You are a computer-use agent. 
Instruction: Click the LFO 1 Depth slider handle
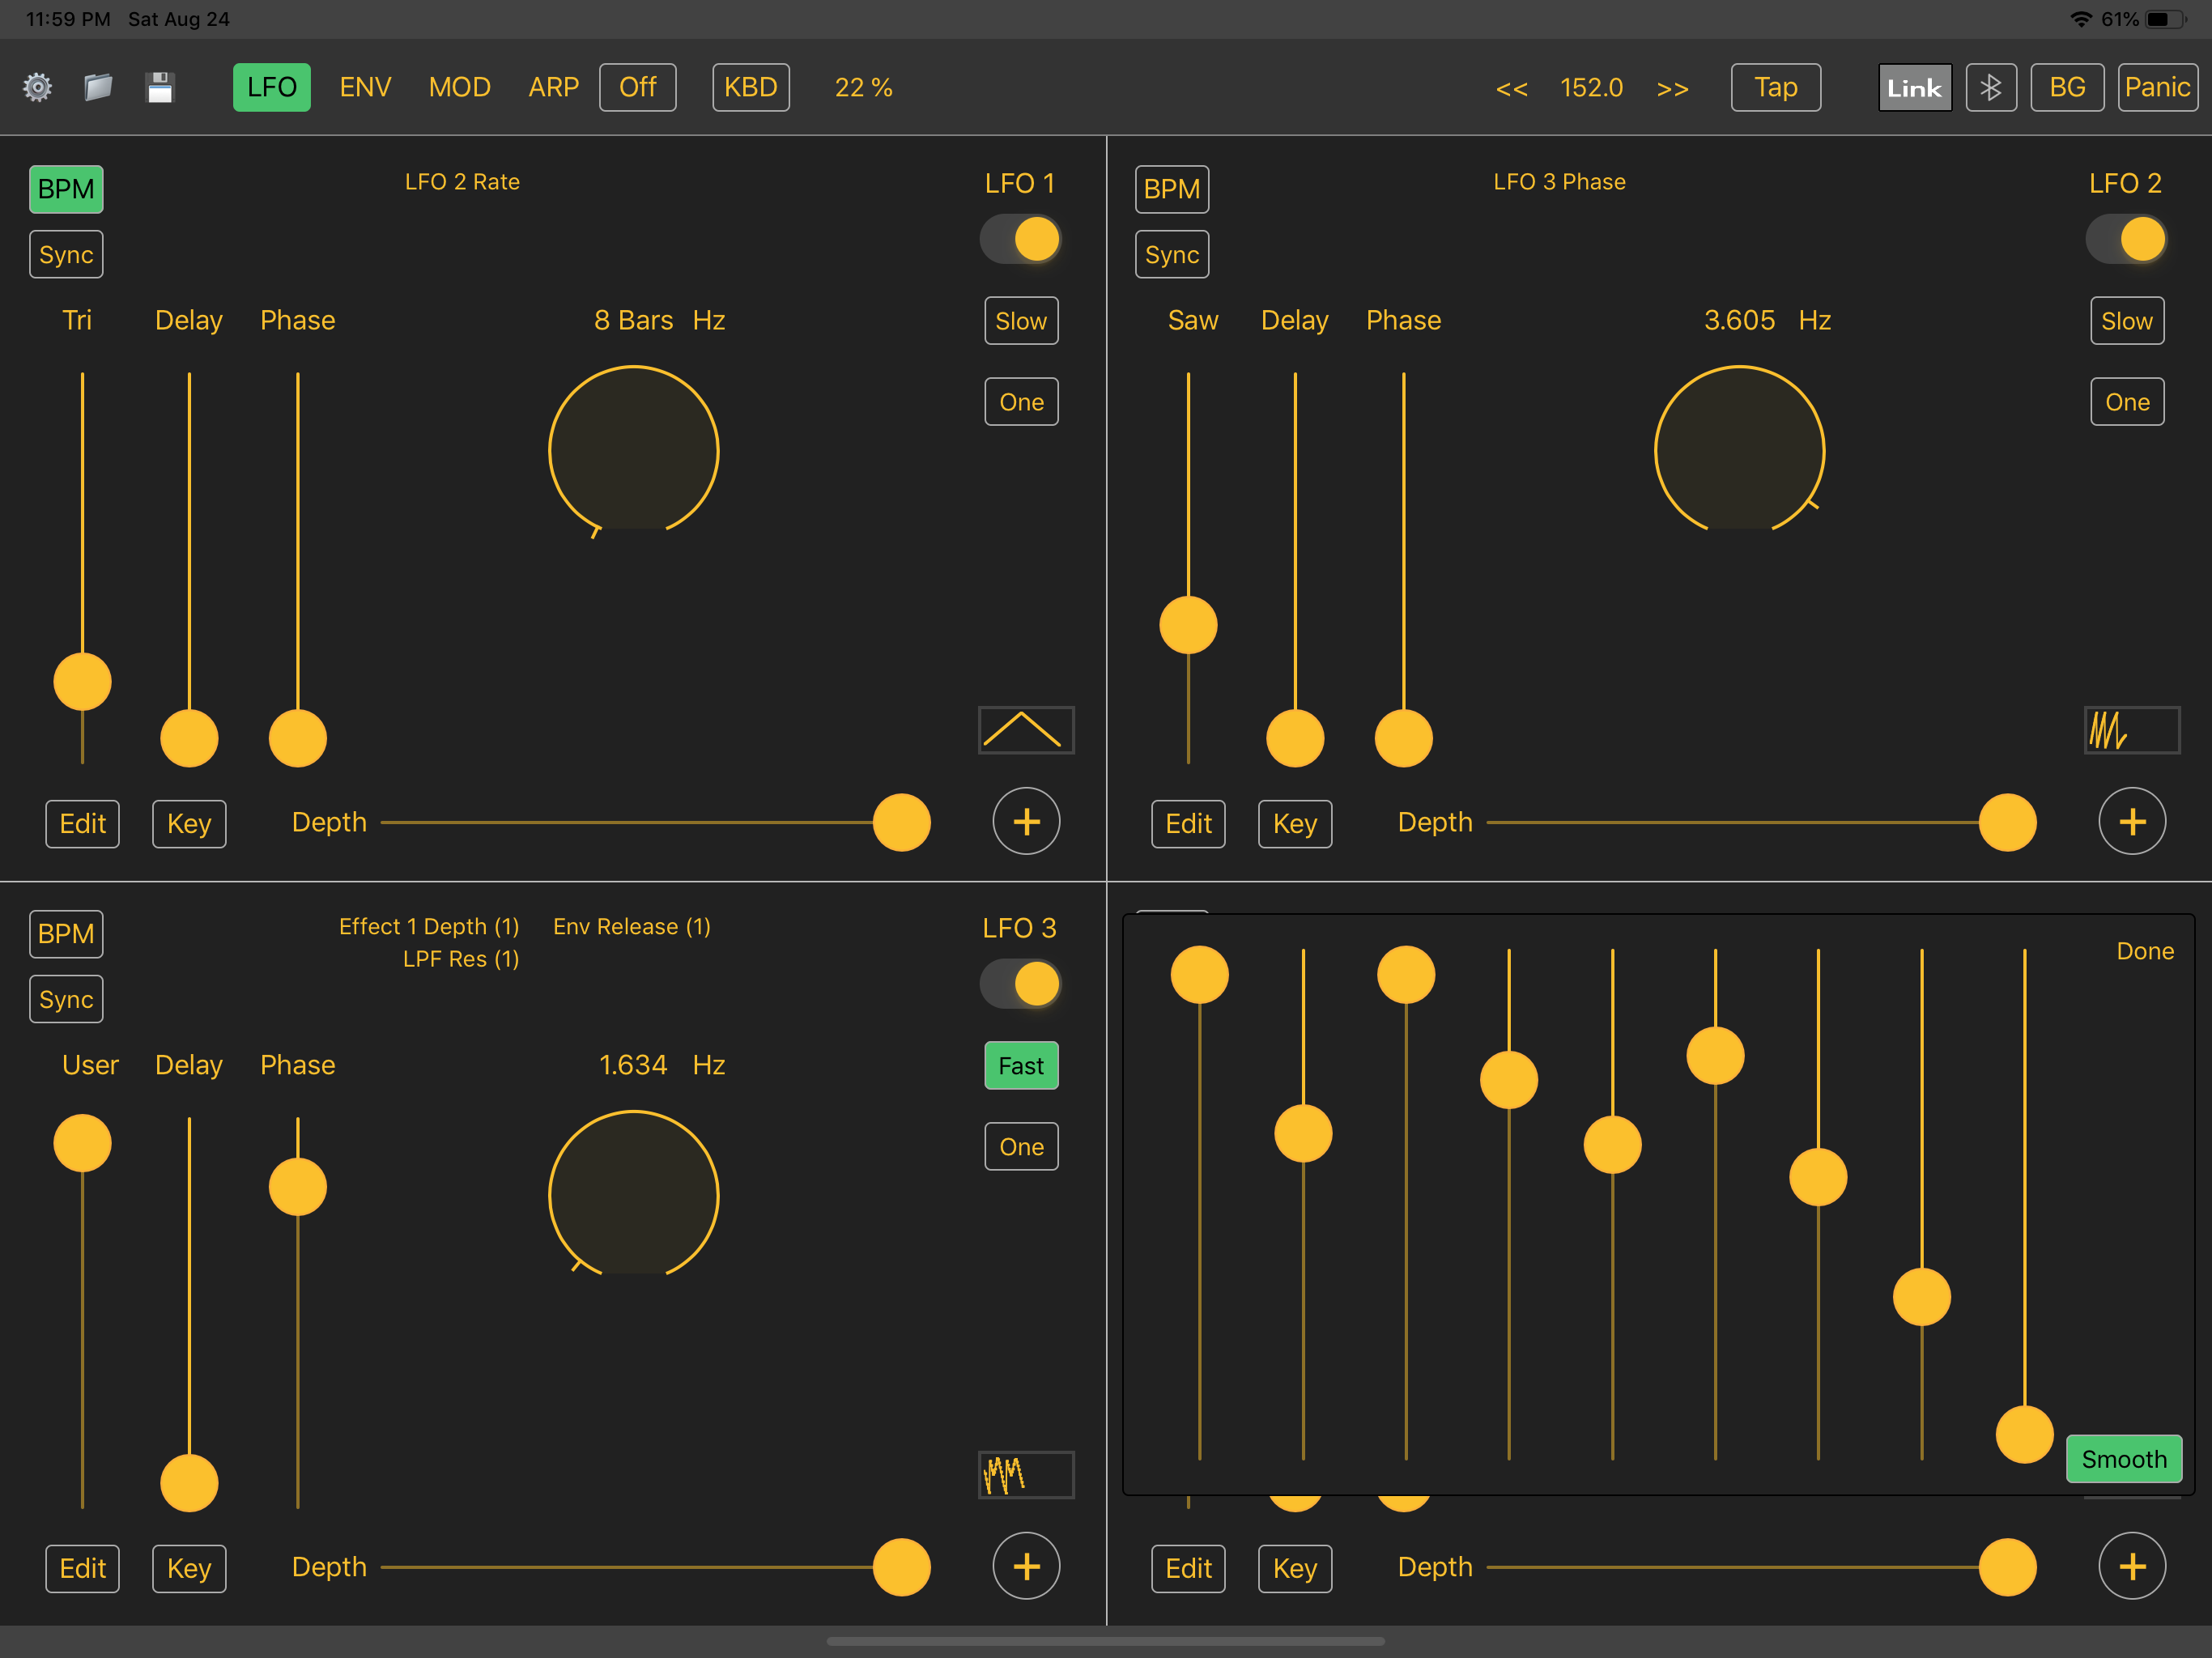pyautogui.click(x=901, y=823)
